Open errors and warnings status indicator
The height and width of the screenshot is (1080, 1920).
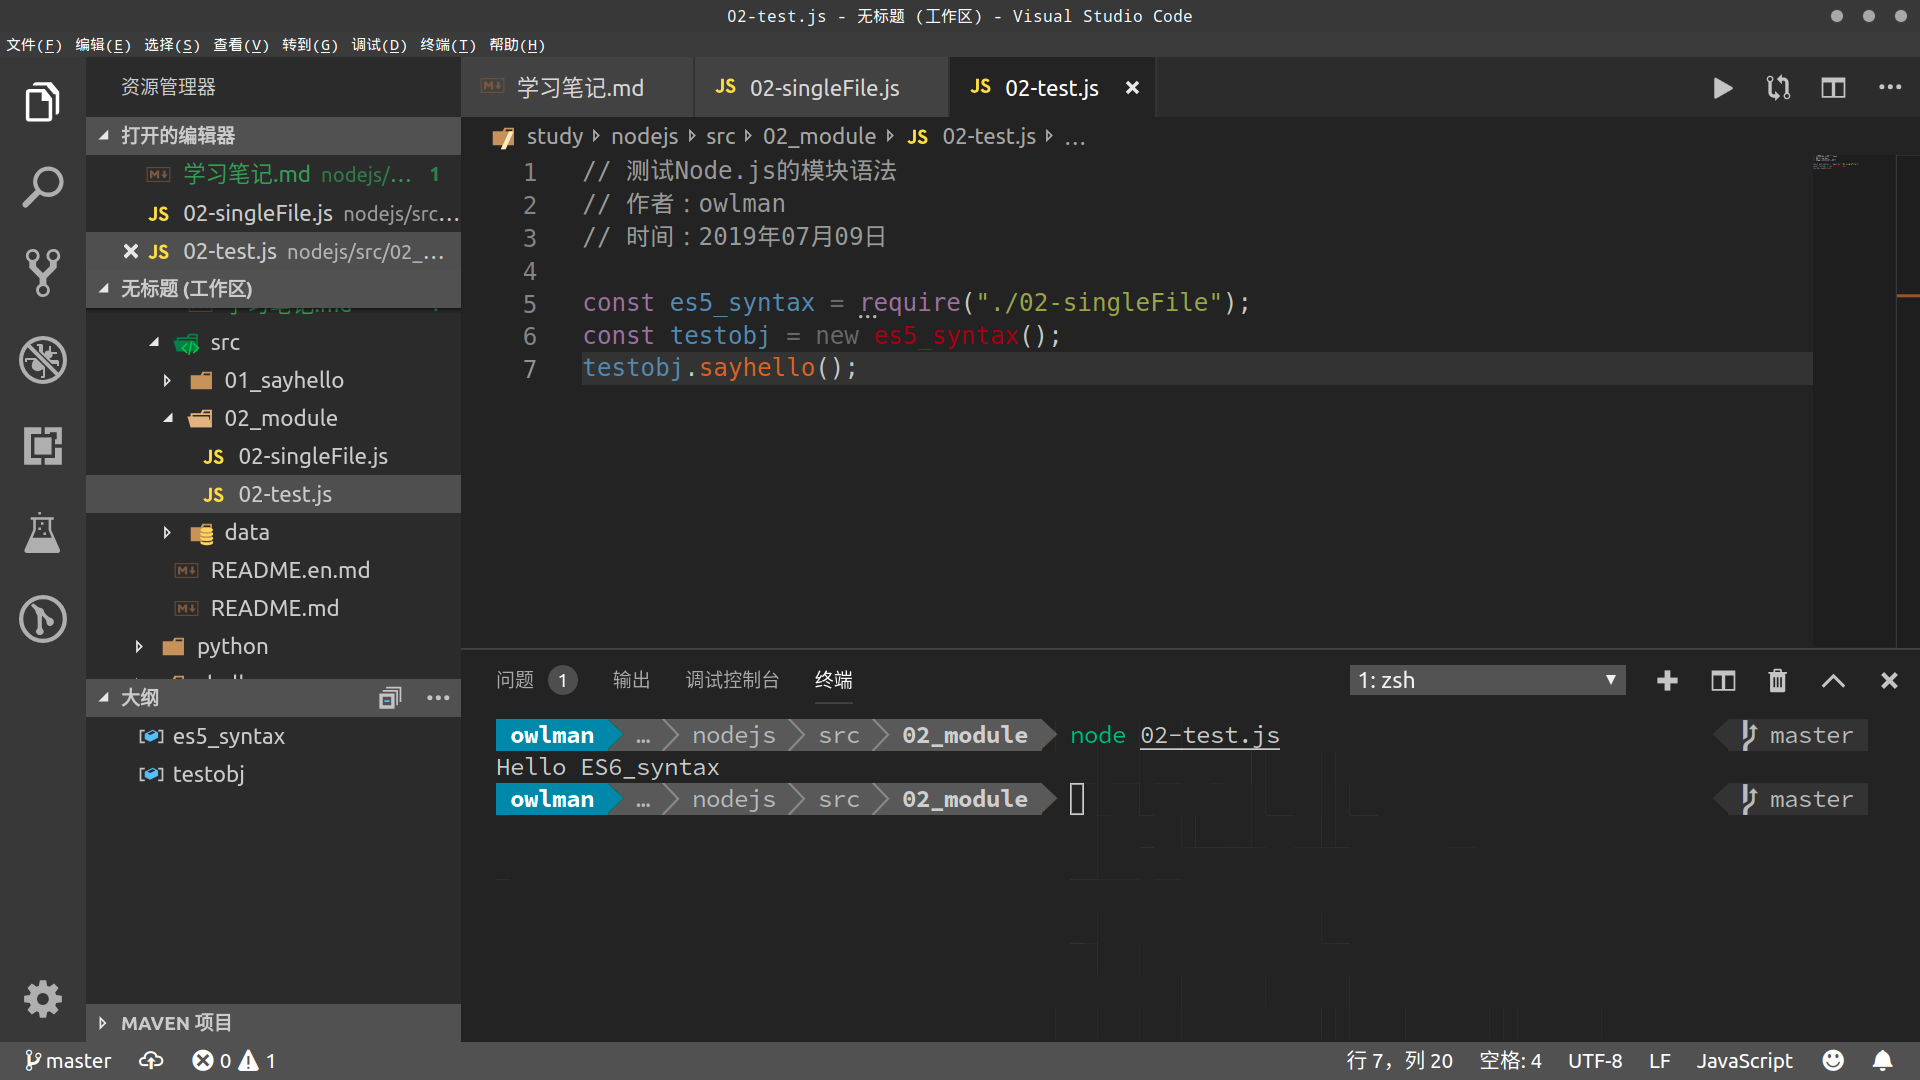tap(234, 1061)
